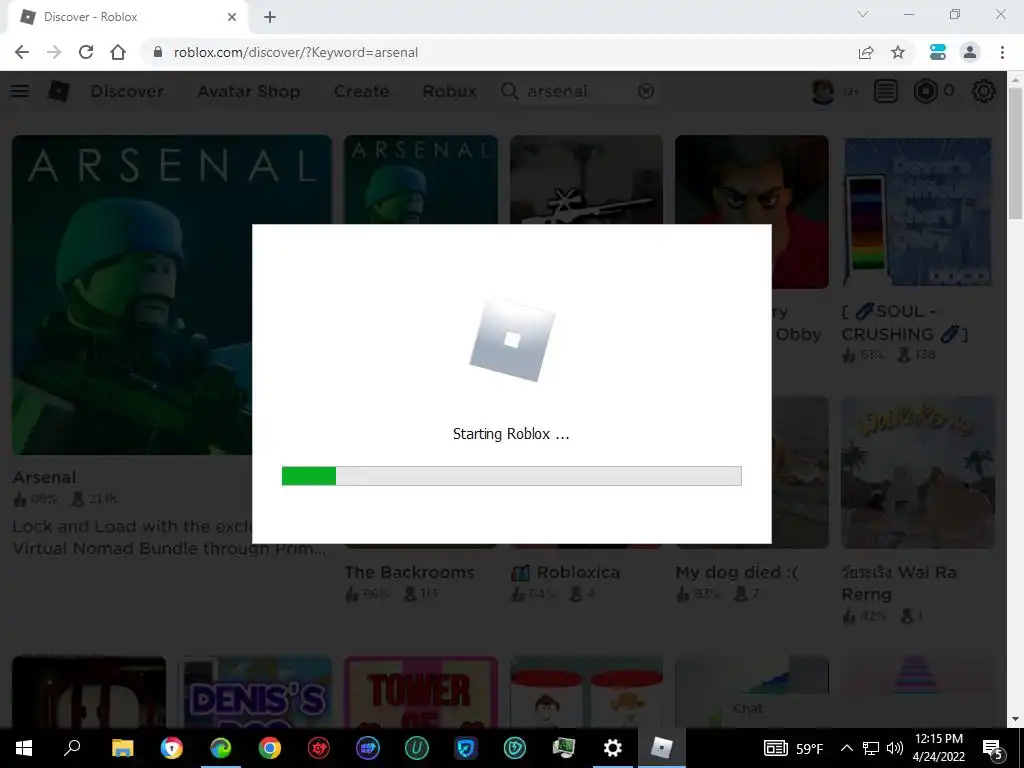The height and width of the screenshot is (768, 1024).
Task: Open the Tower game thumbnail
Action: point(421,692)
